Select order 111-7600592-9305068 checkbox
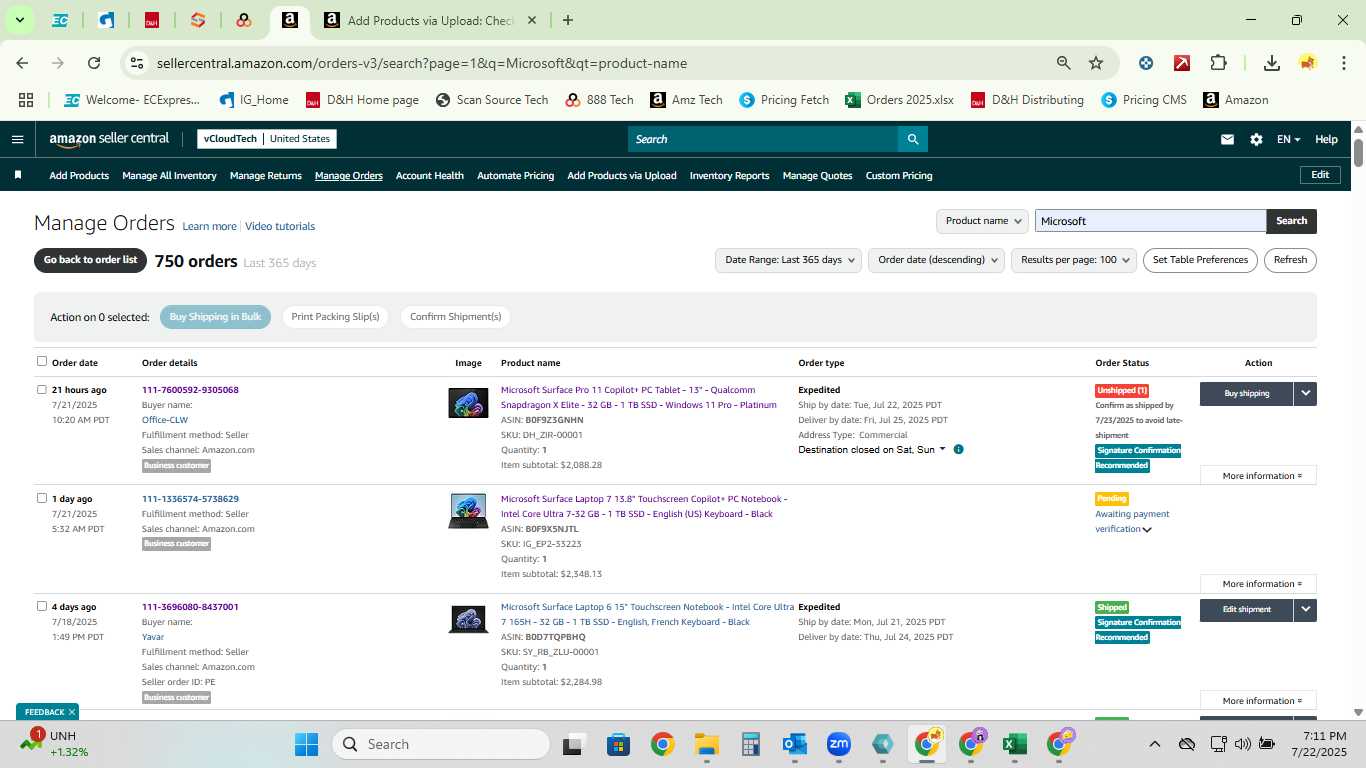Screen dimensions: 1366x768 [42, 389]
